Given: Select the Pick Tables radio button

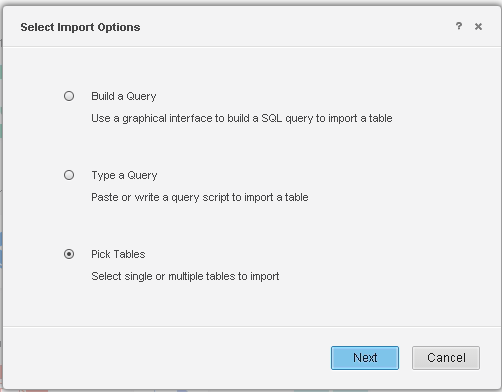Looking at the screenshot, I should 69,254.
